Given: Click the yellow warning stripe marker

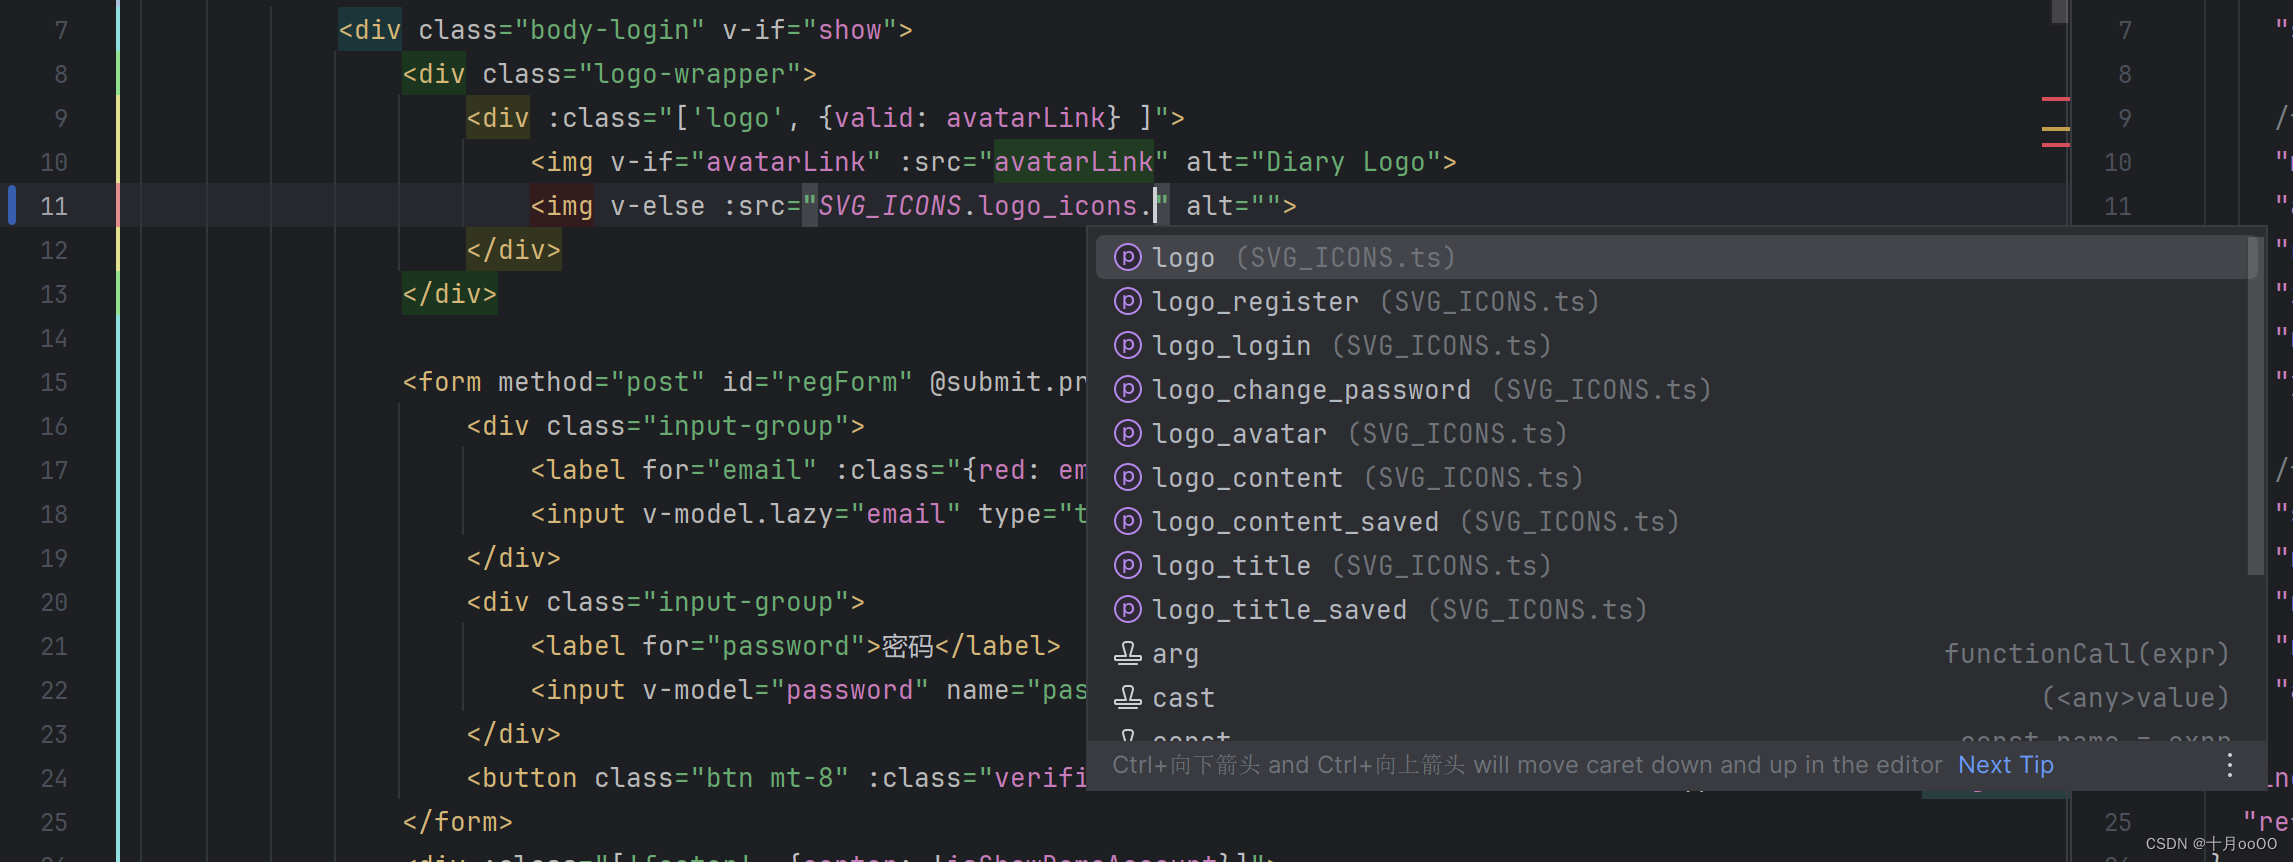Looking at the screenshot, I should 2056,129.
